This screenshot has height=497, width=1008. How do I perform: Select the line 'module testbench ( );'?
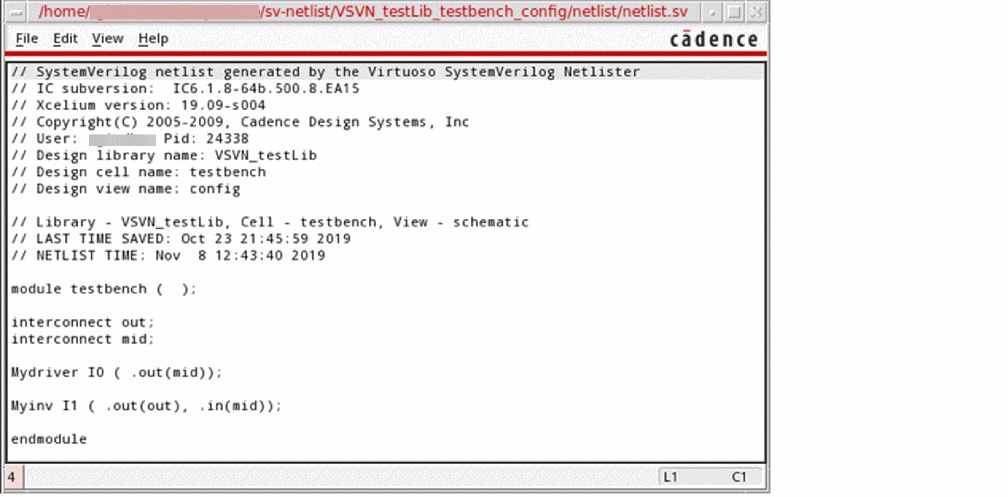coord(104,289)
